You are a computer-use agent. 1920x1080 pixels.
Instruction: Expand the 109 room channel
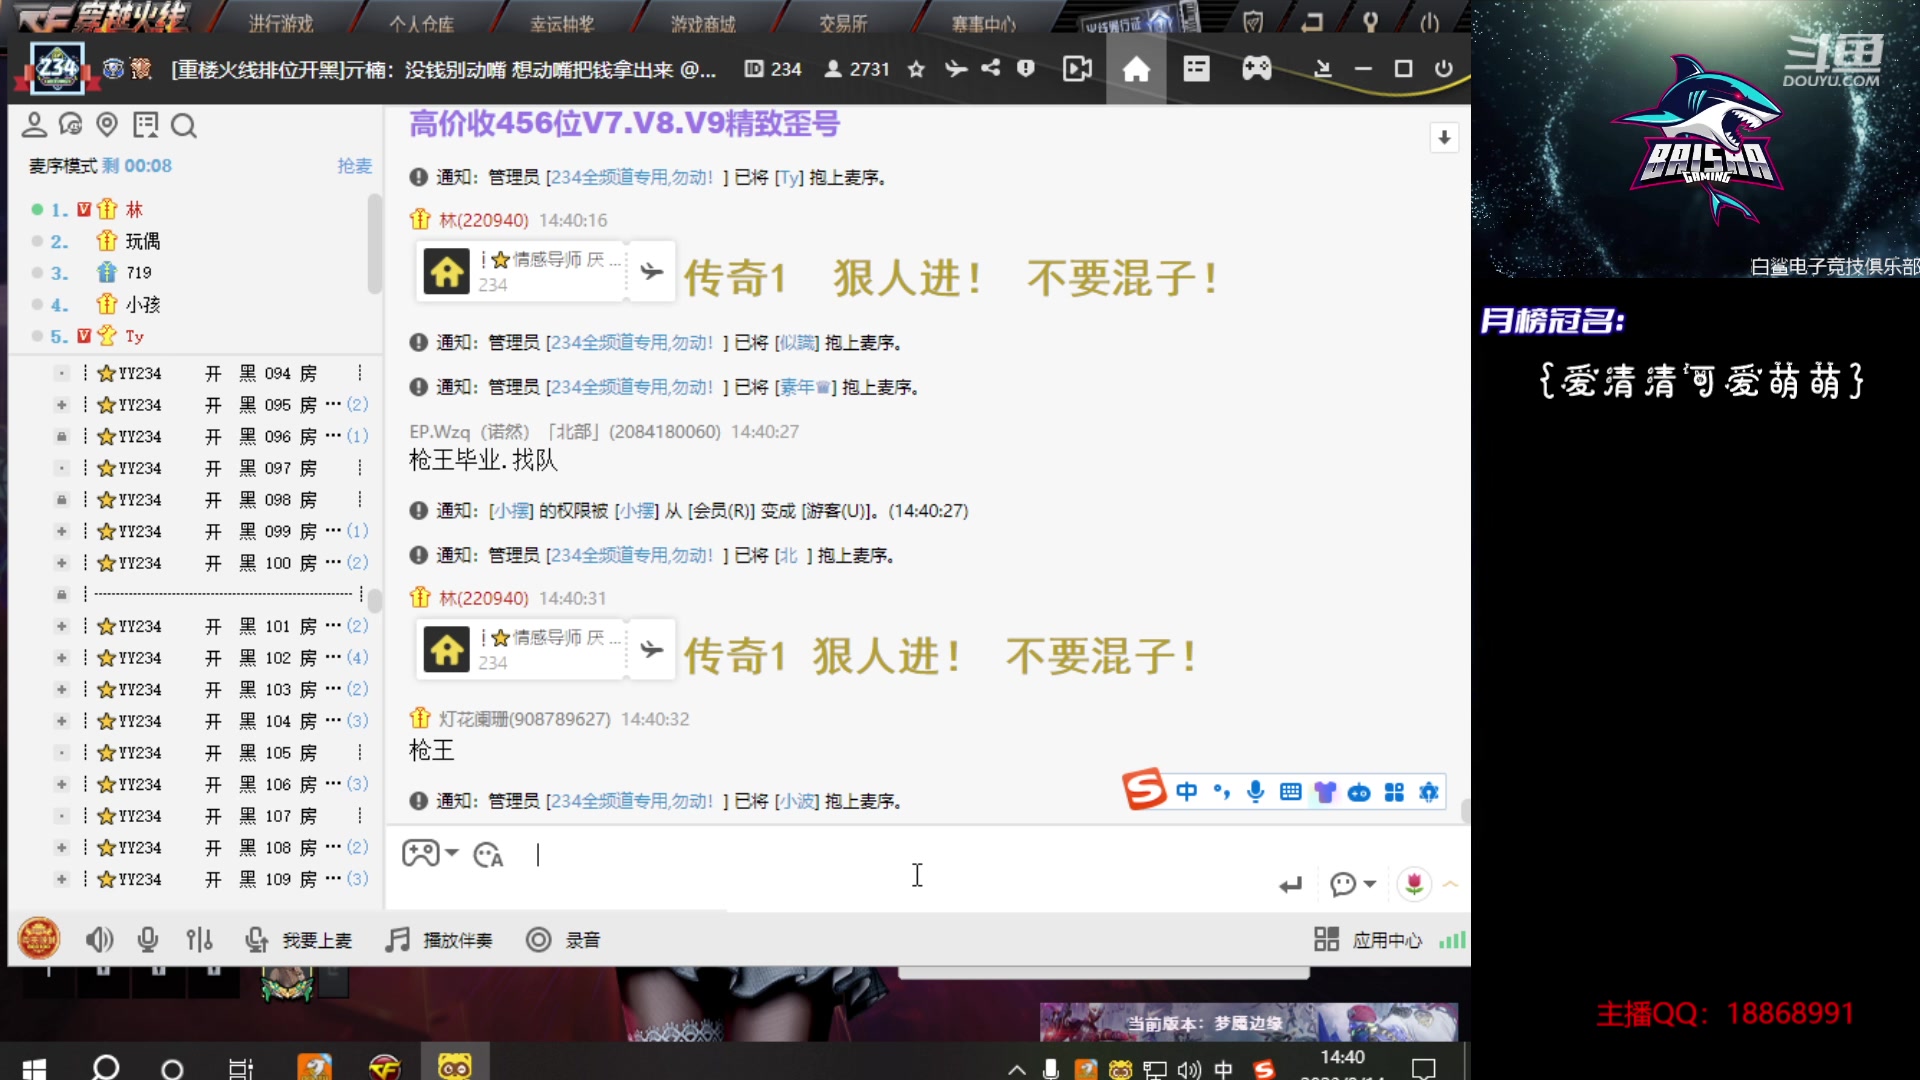point(61,879)
